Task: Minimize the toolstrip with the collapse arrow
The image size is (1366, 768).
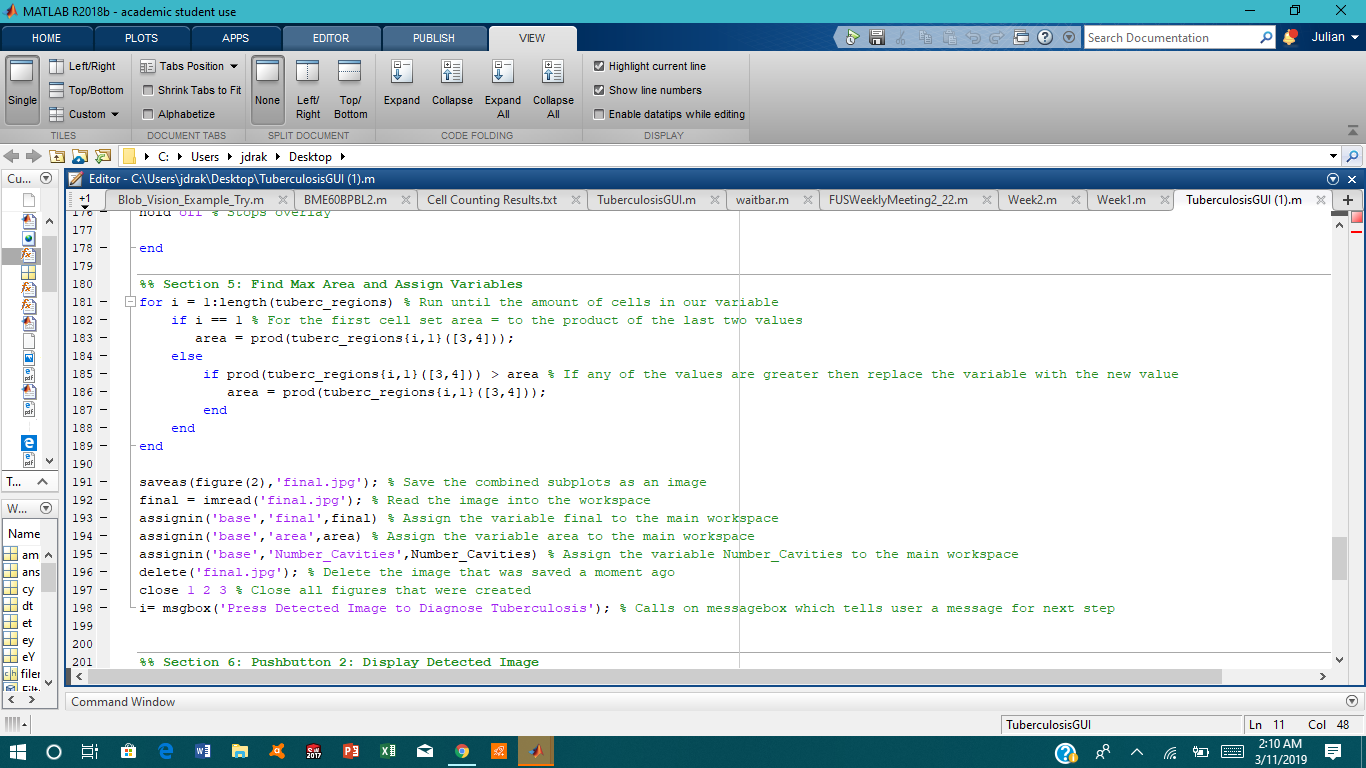Action: (1353, 130)
